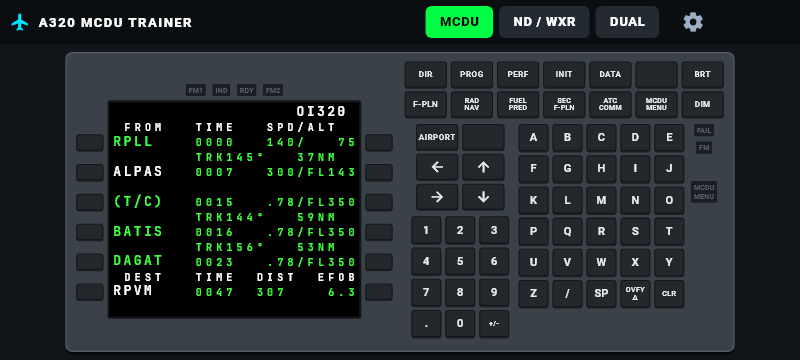Click the FM1 annunciator light

[x=196, y=90]
